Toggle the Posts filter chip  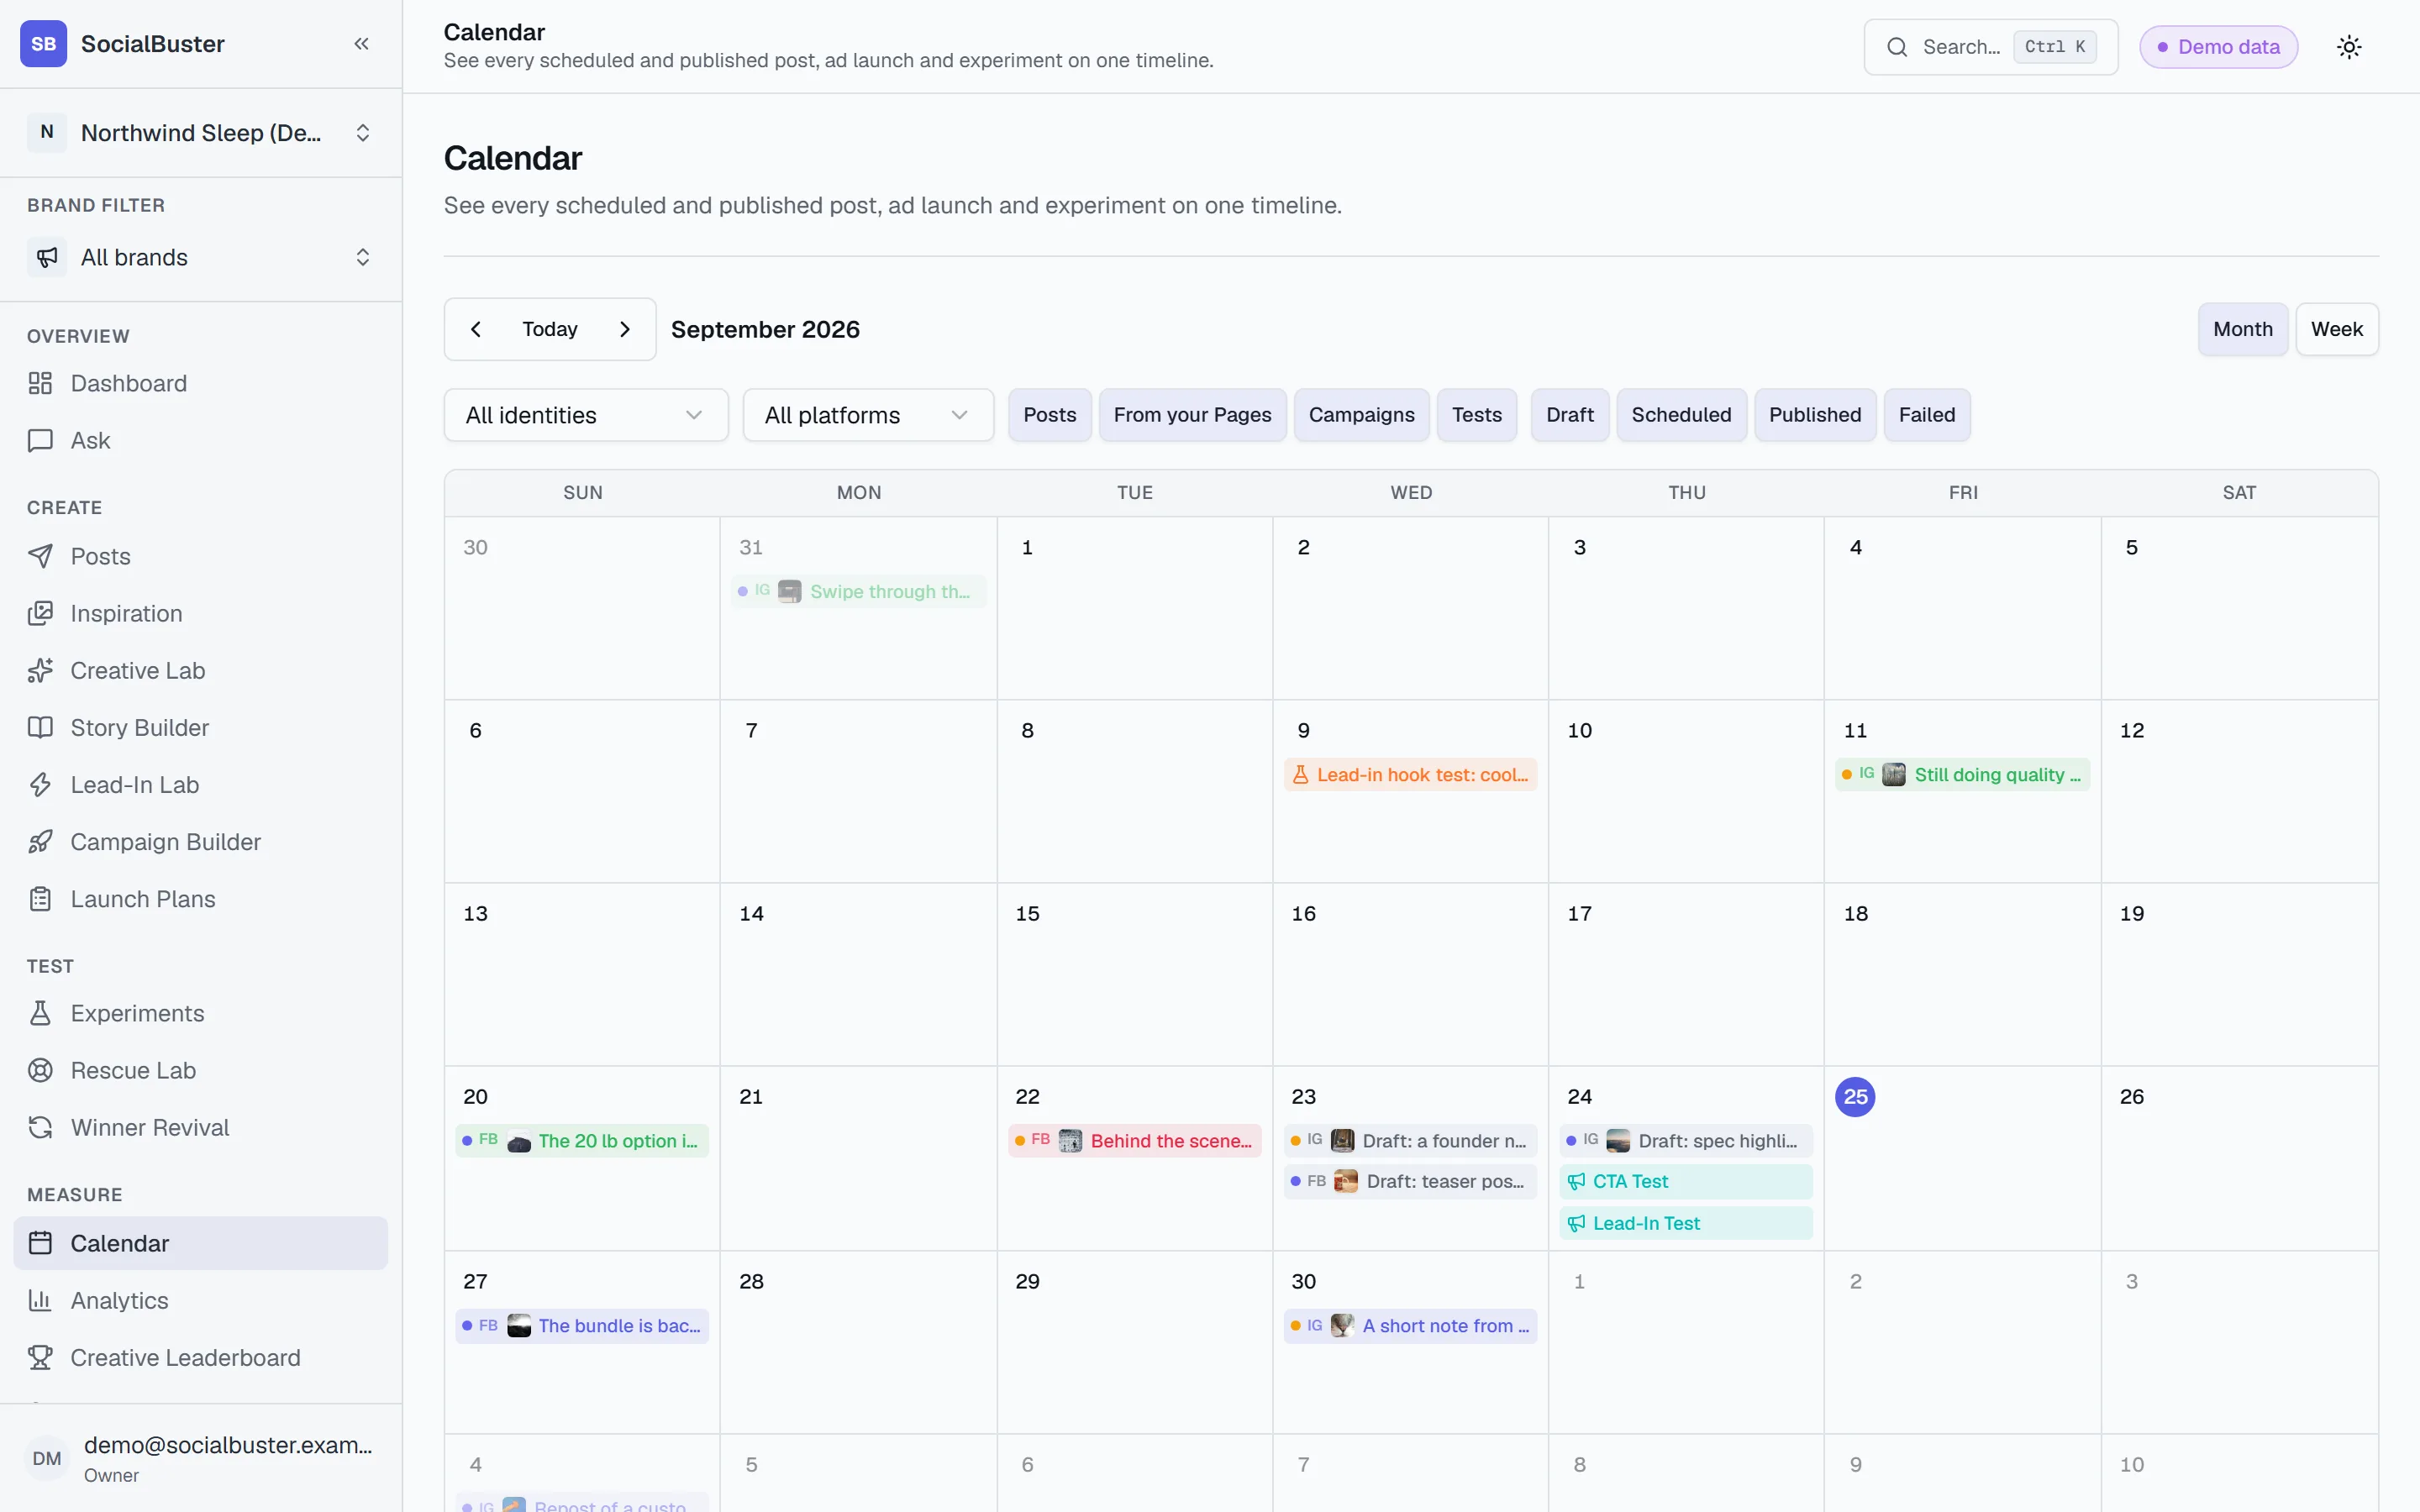click(x=1049, y=415)
